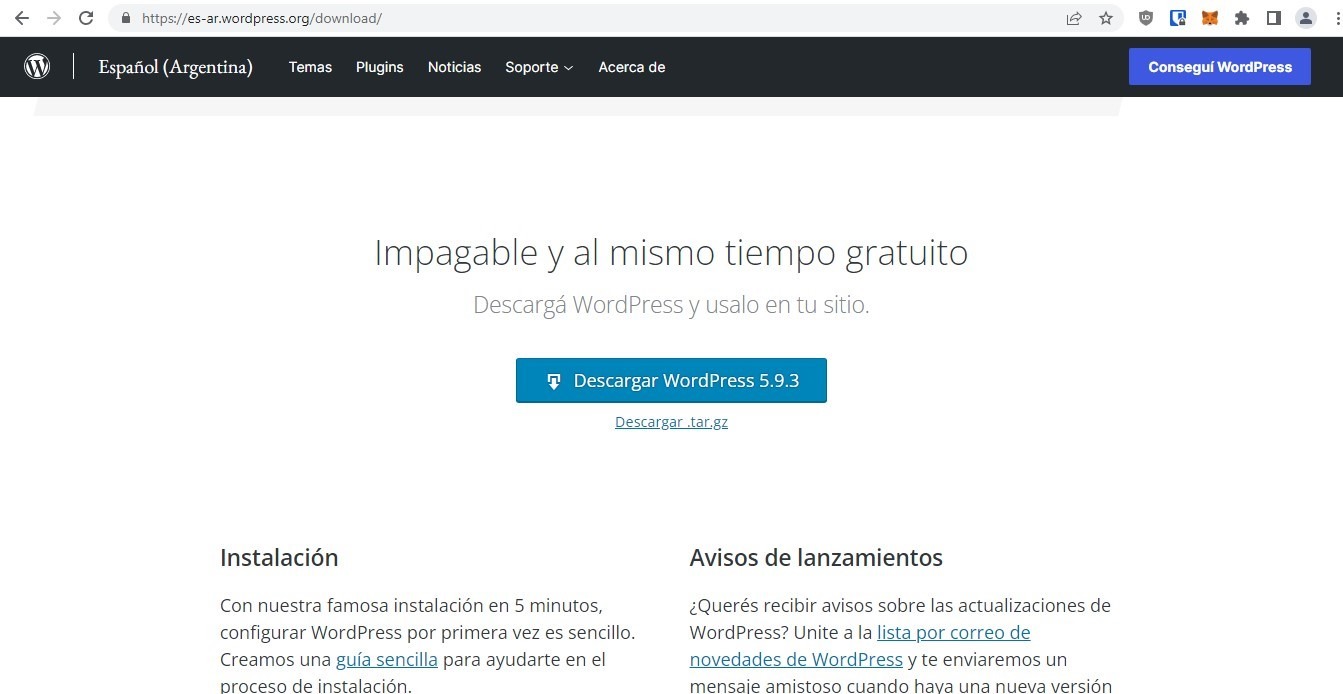Image resolution: width=1343 pixels, height=694 pixels.
Task: Open the Temas menu item
Action: pyautogui.click(x=310, y=67)
